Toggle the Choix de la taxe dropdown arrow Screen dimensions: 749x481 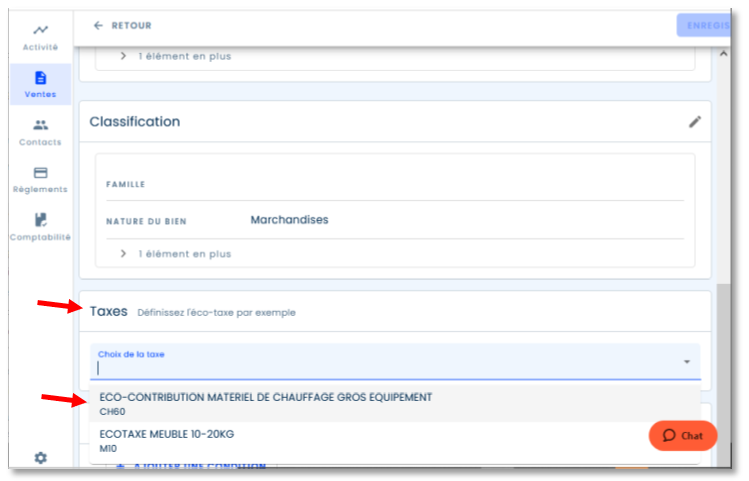coord(686,362)
